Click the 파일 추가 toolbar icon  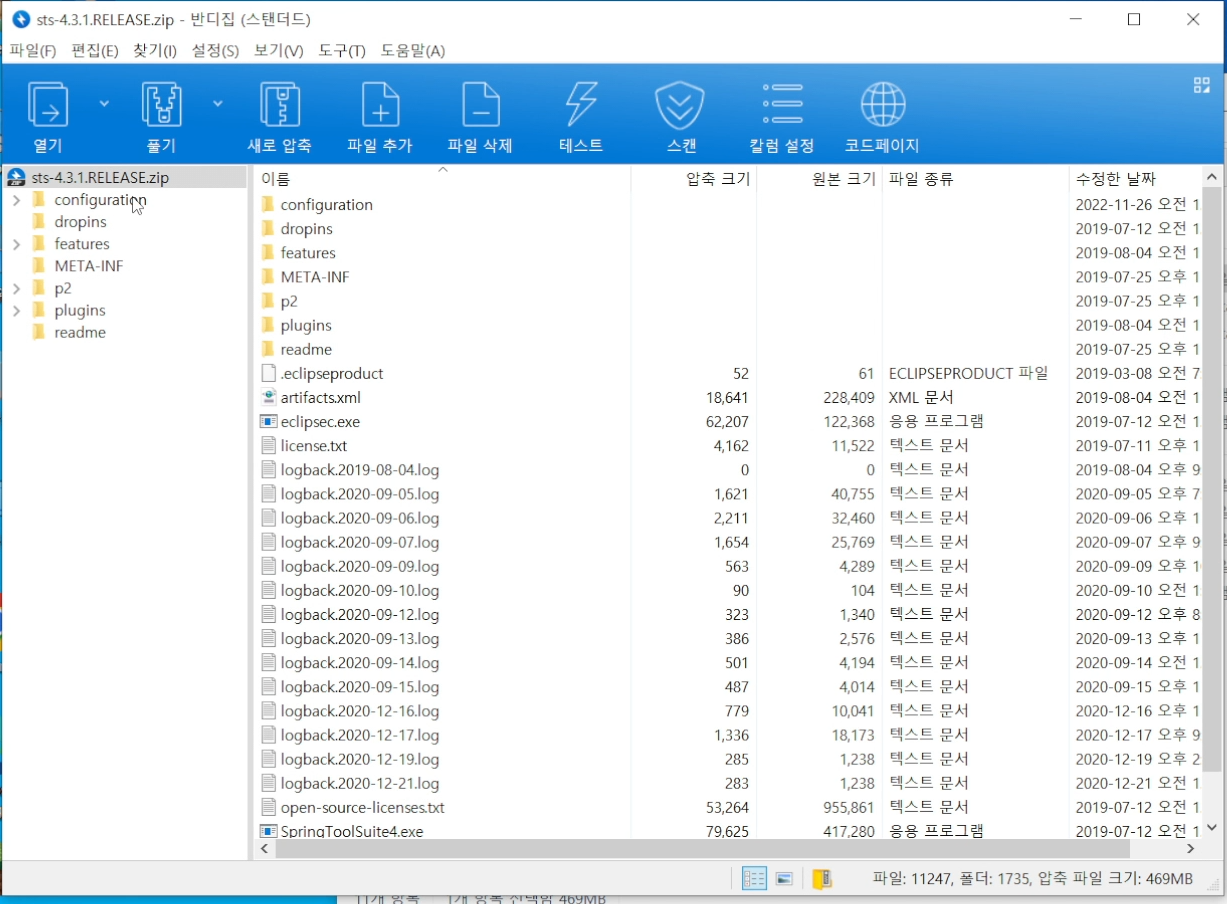pyautogui.click(x=380, y=104)
